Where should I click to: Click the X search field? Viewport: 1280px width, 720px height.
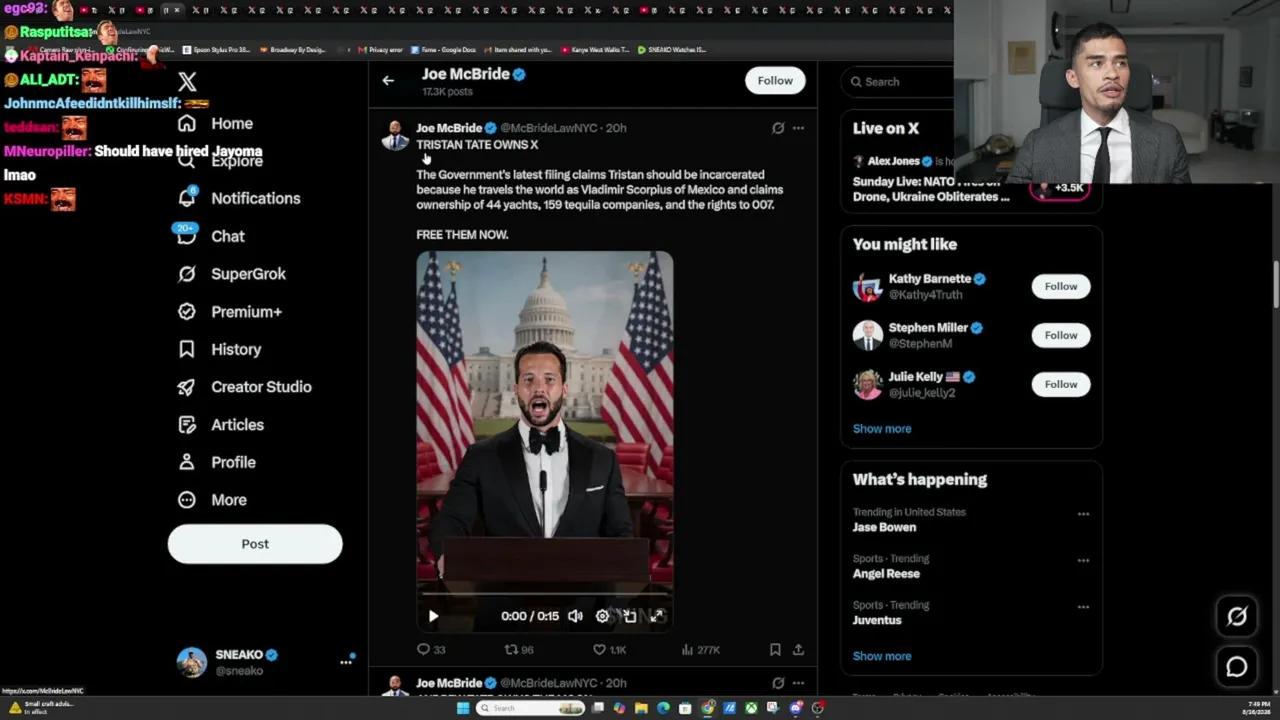tap(898, 82)
